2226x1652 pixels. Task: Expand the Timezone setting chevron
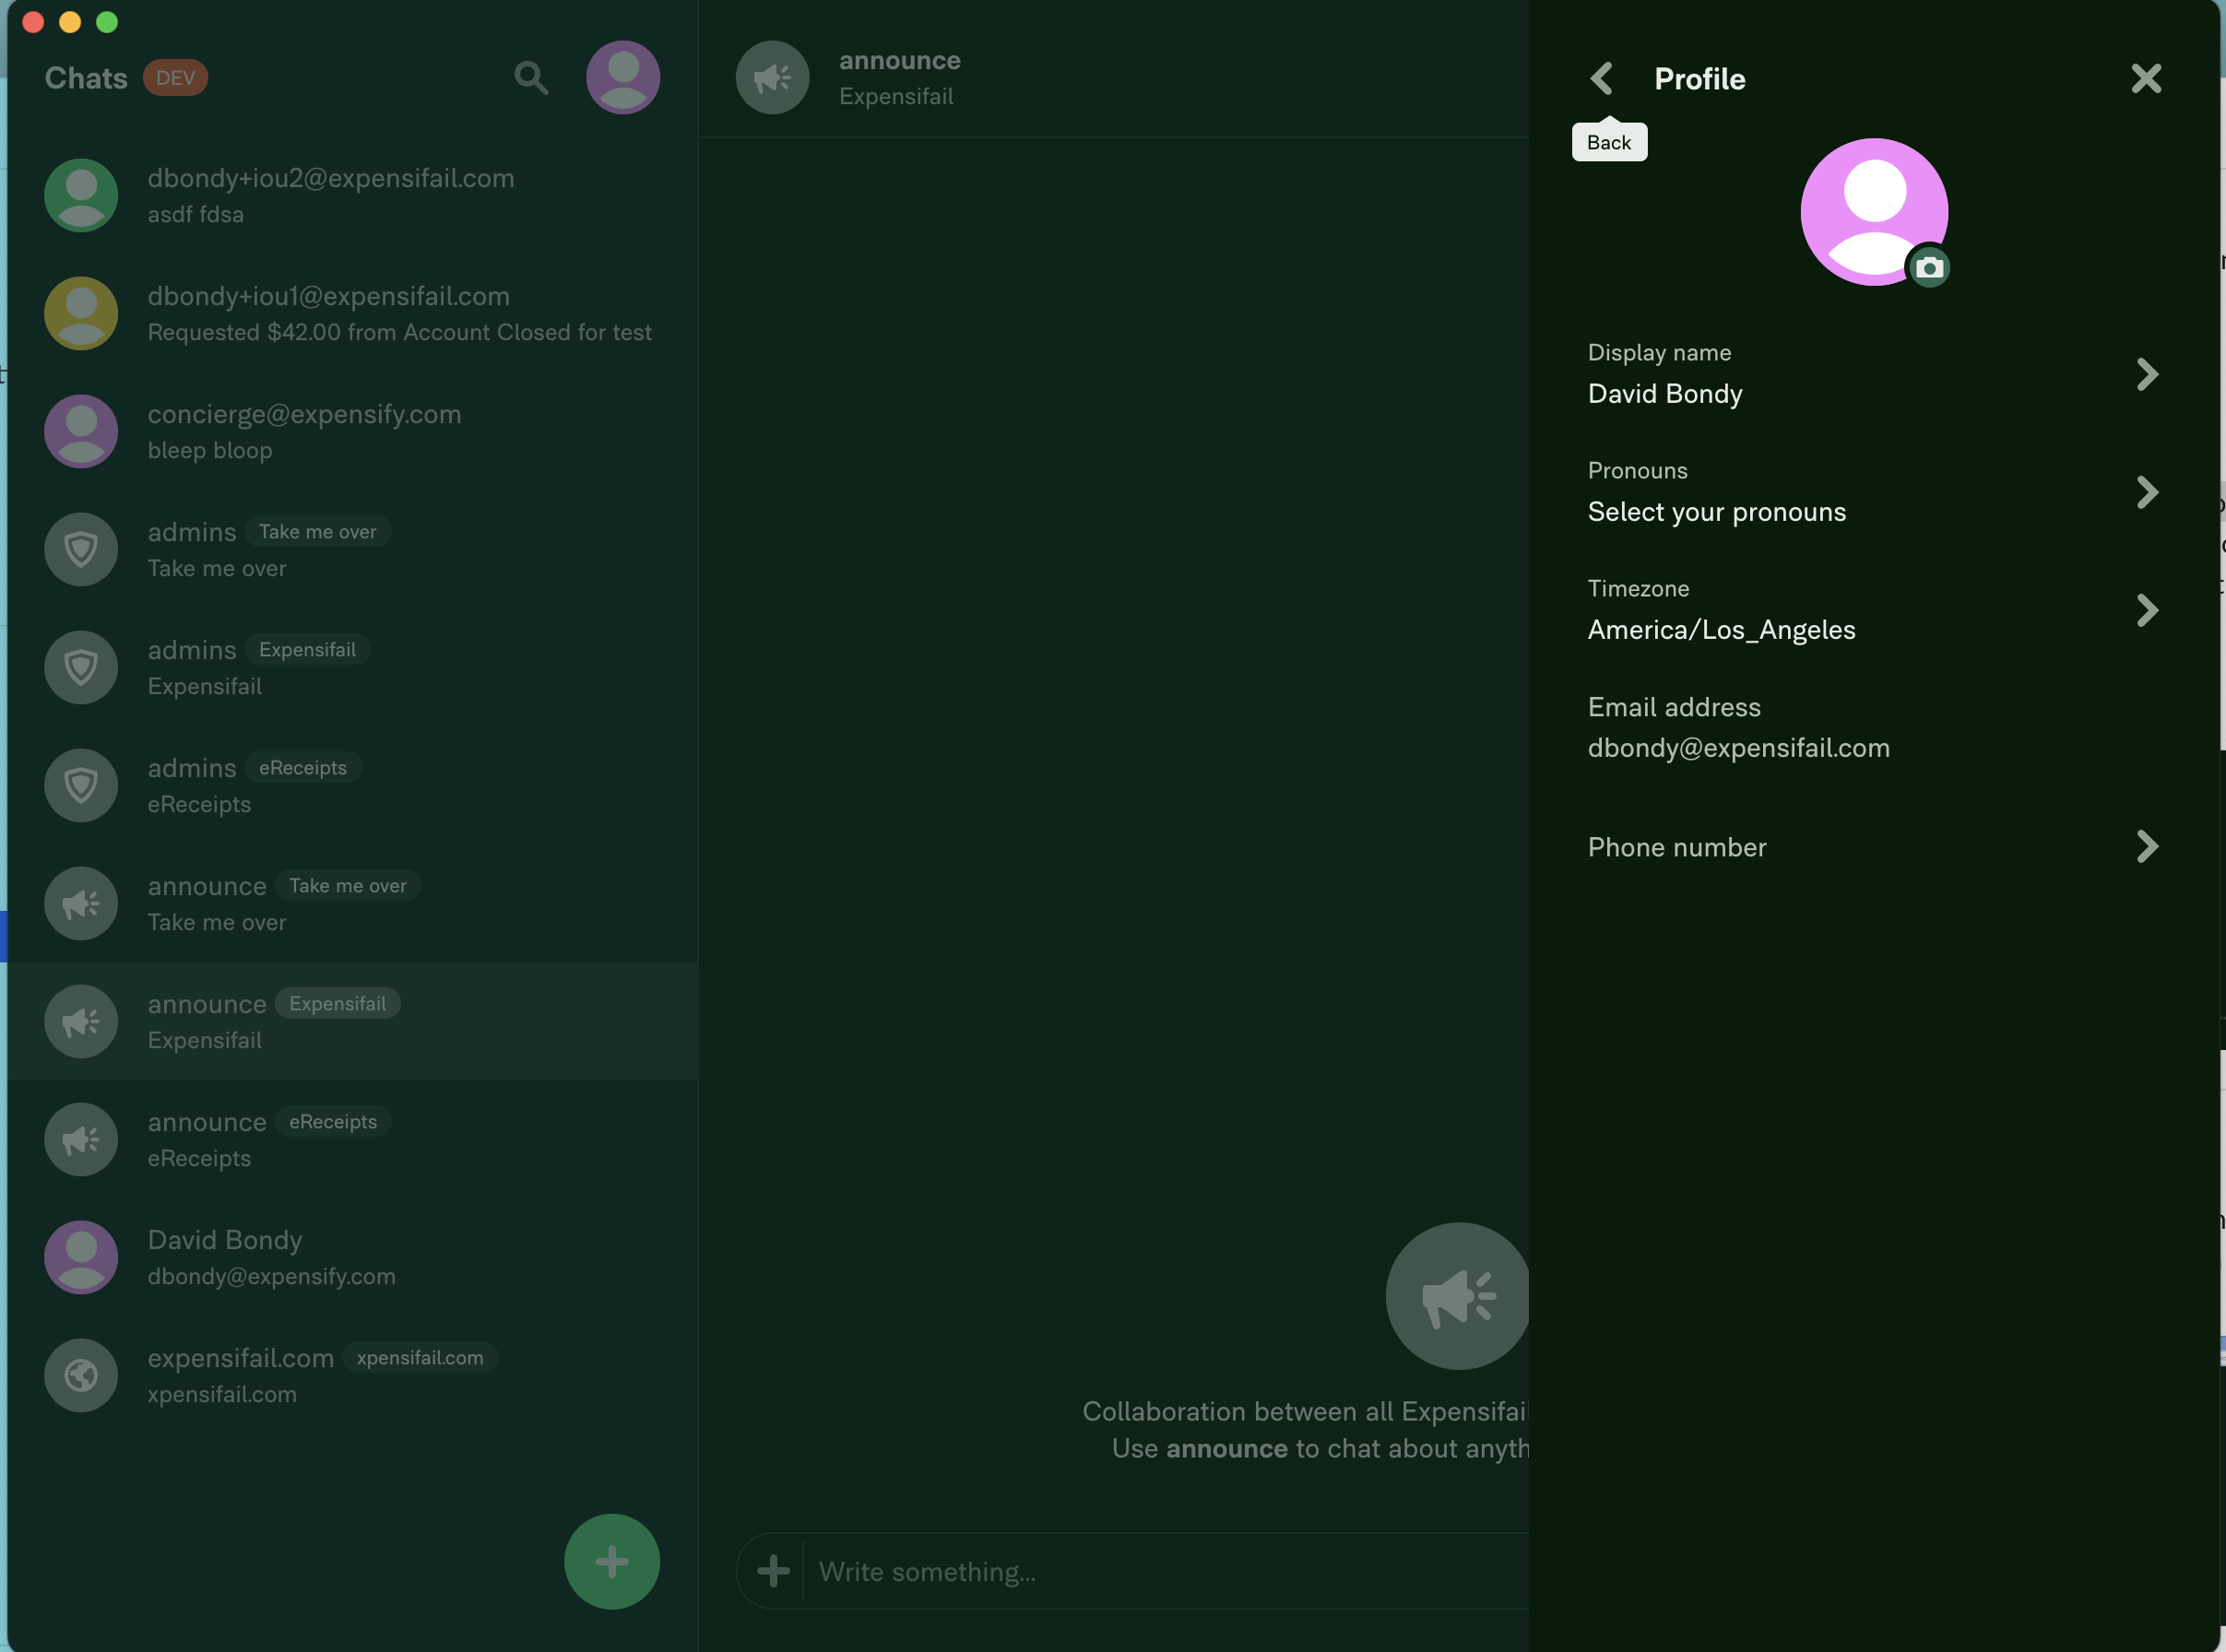2146,610
